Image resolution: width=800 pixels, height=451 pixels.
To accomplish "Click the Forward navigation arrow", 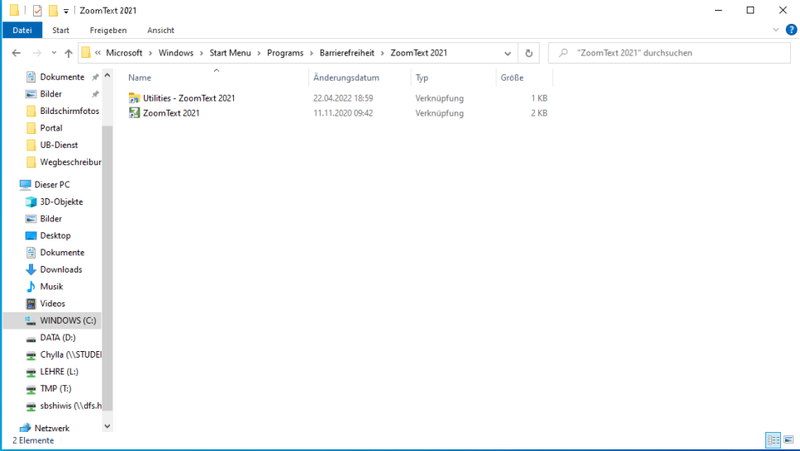I will 37,53.
